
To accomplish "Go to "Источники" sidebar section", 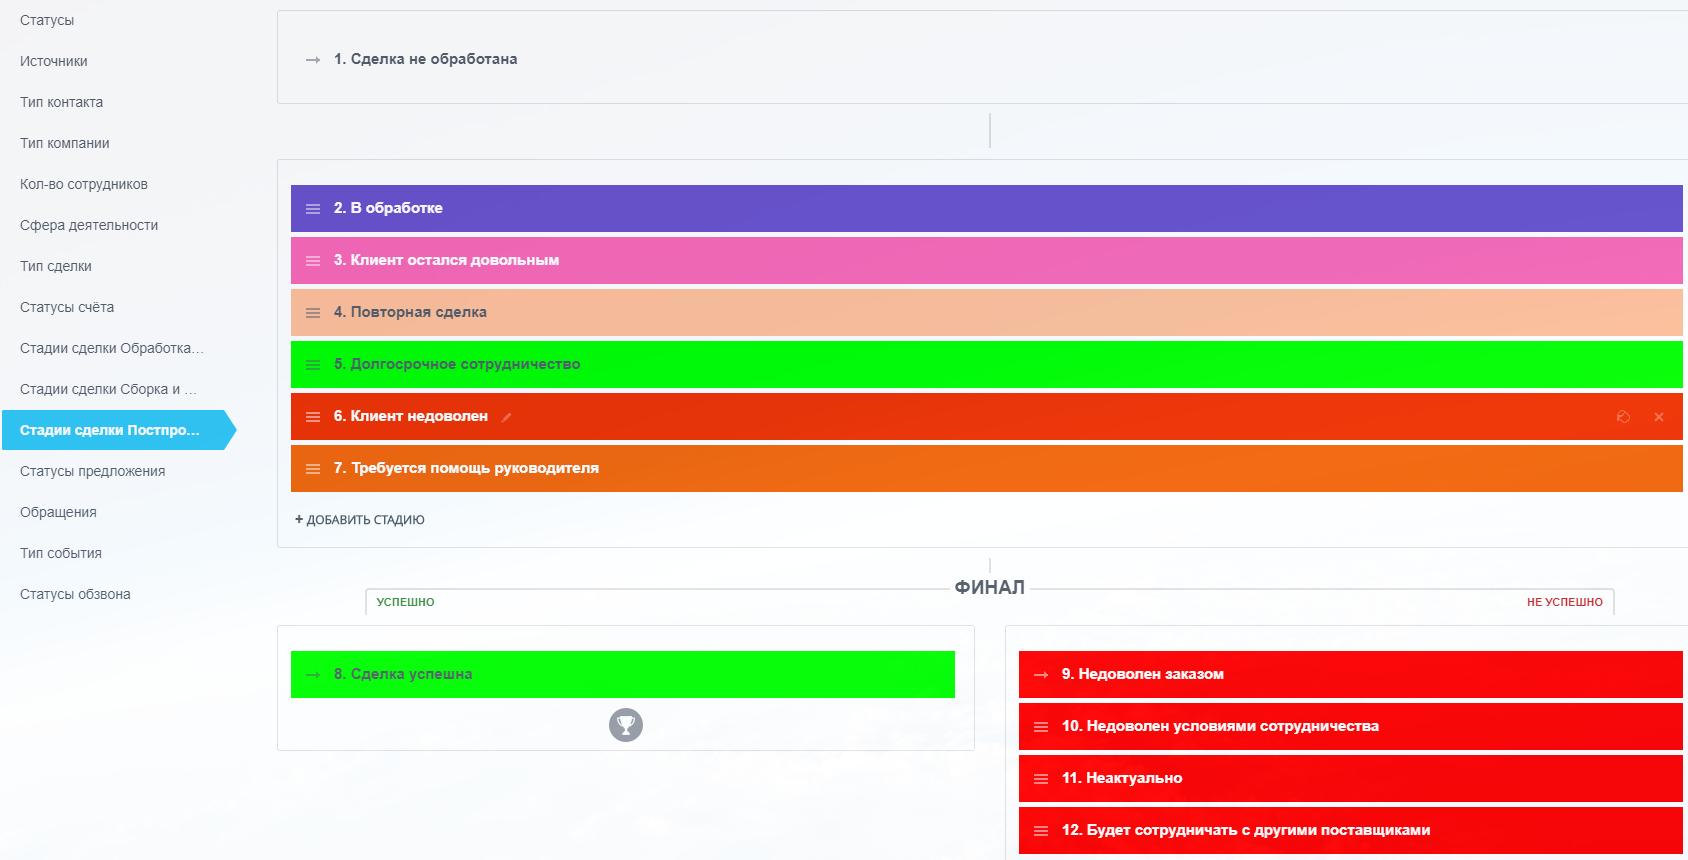I will [54, 61].
